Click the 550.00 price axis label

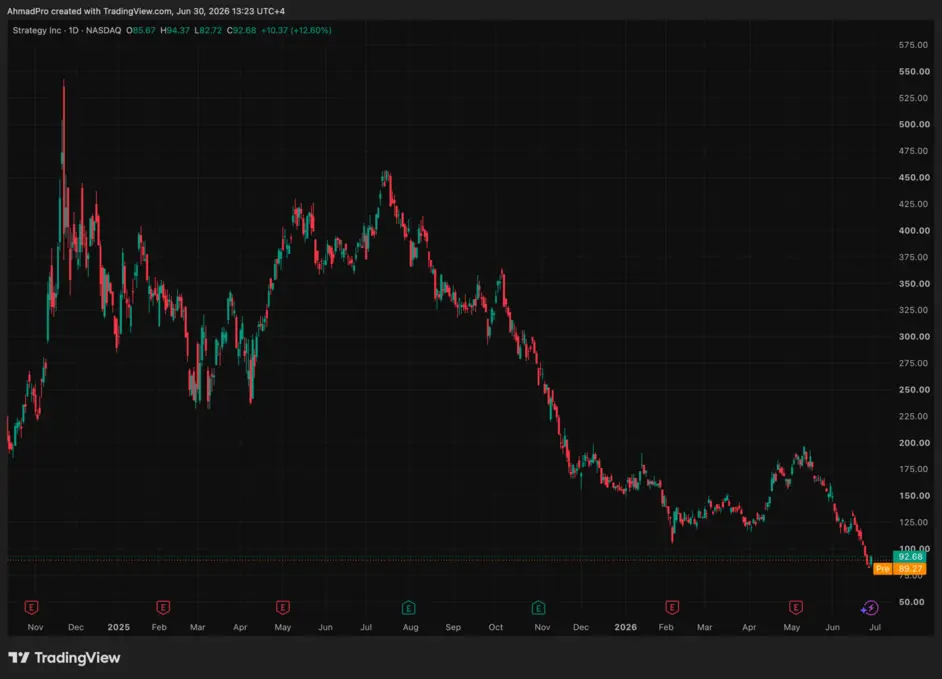pyautogui.click(x=914, y=72)
